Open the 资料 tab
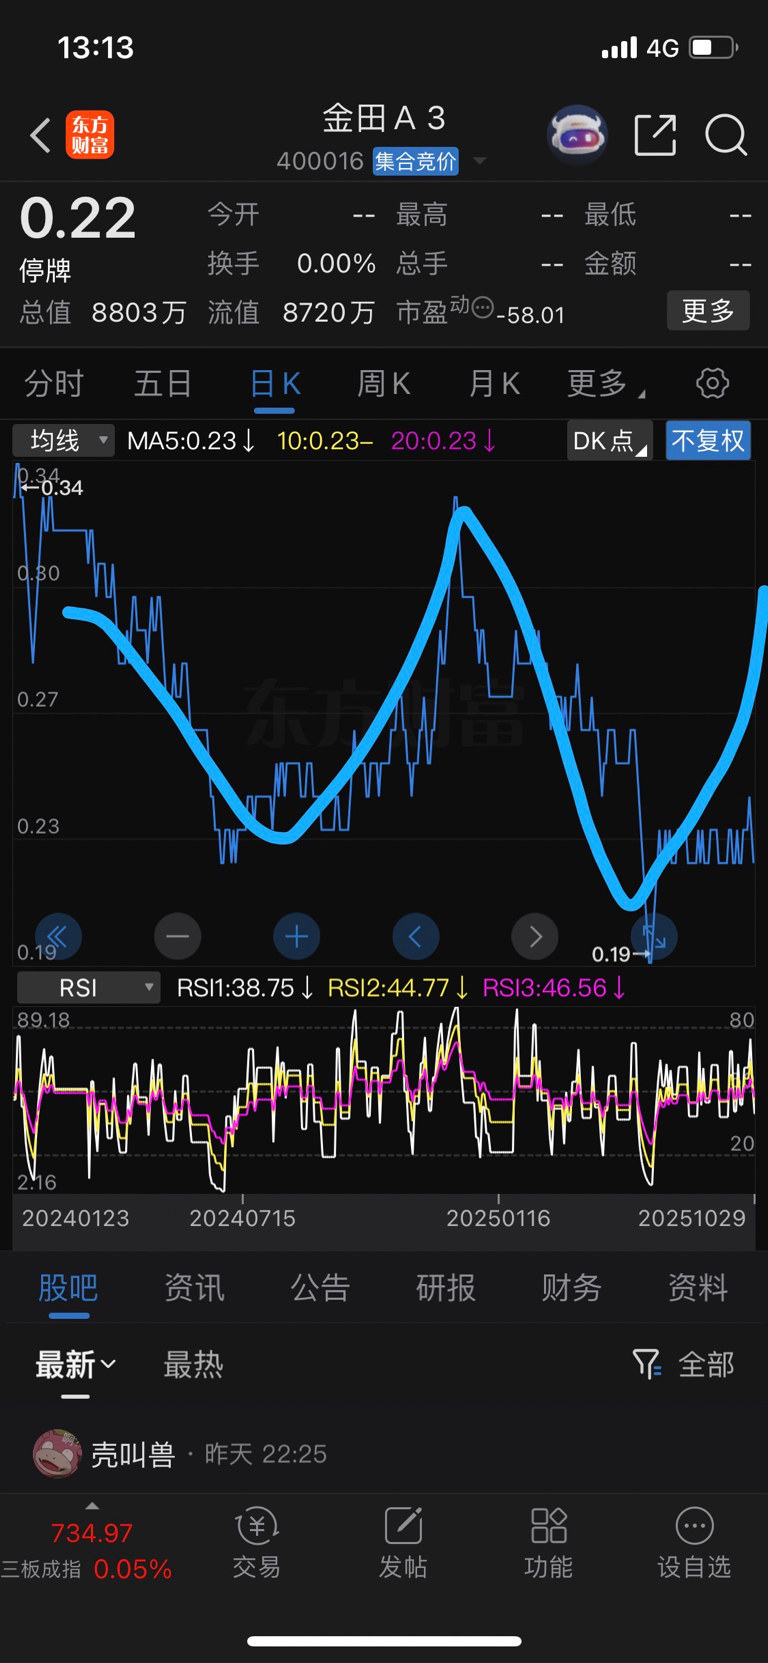Screen dimensions: 768x1663 click(x=698, y=1288)
